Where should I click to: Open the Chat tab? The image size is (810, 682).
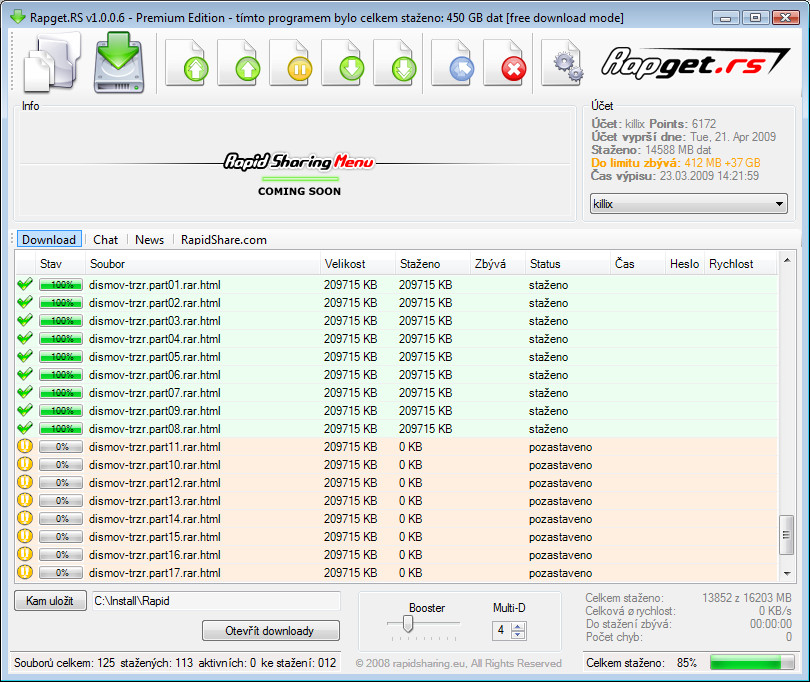coord(105,240)
